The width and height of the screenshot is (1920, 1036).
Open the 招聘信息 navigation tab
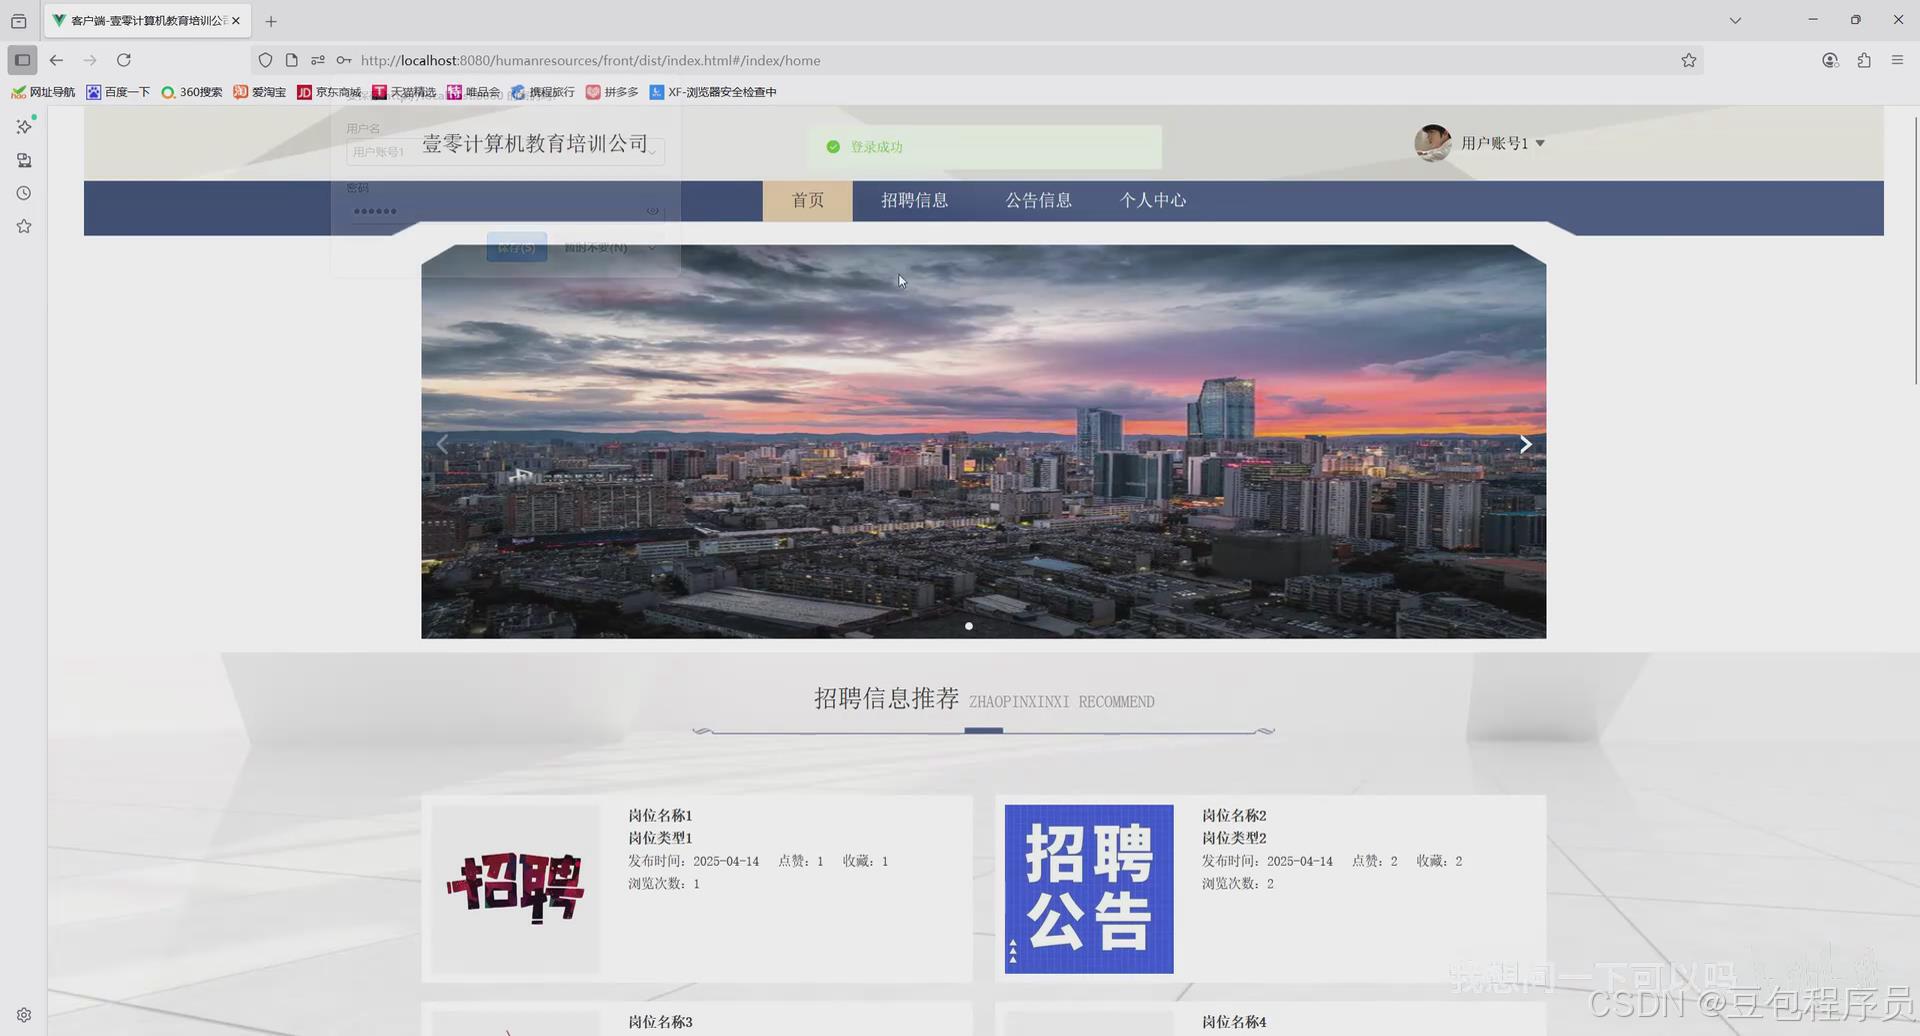[x=915, y=200]
